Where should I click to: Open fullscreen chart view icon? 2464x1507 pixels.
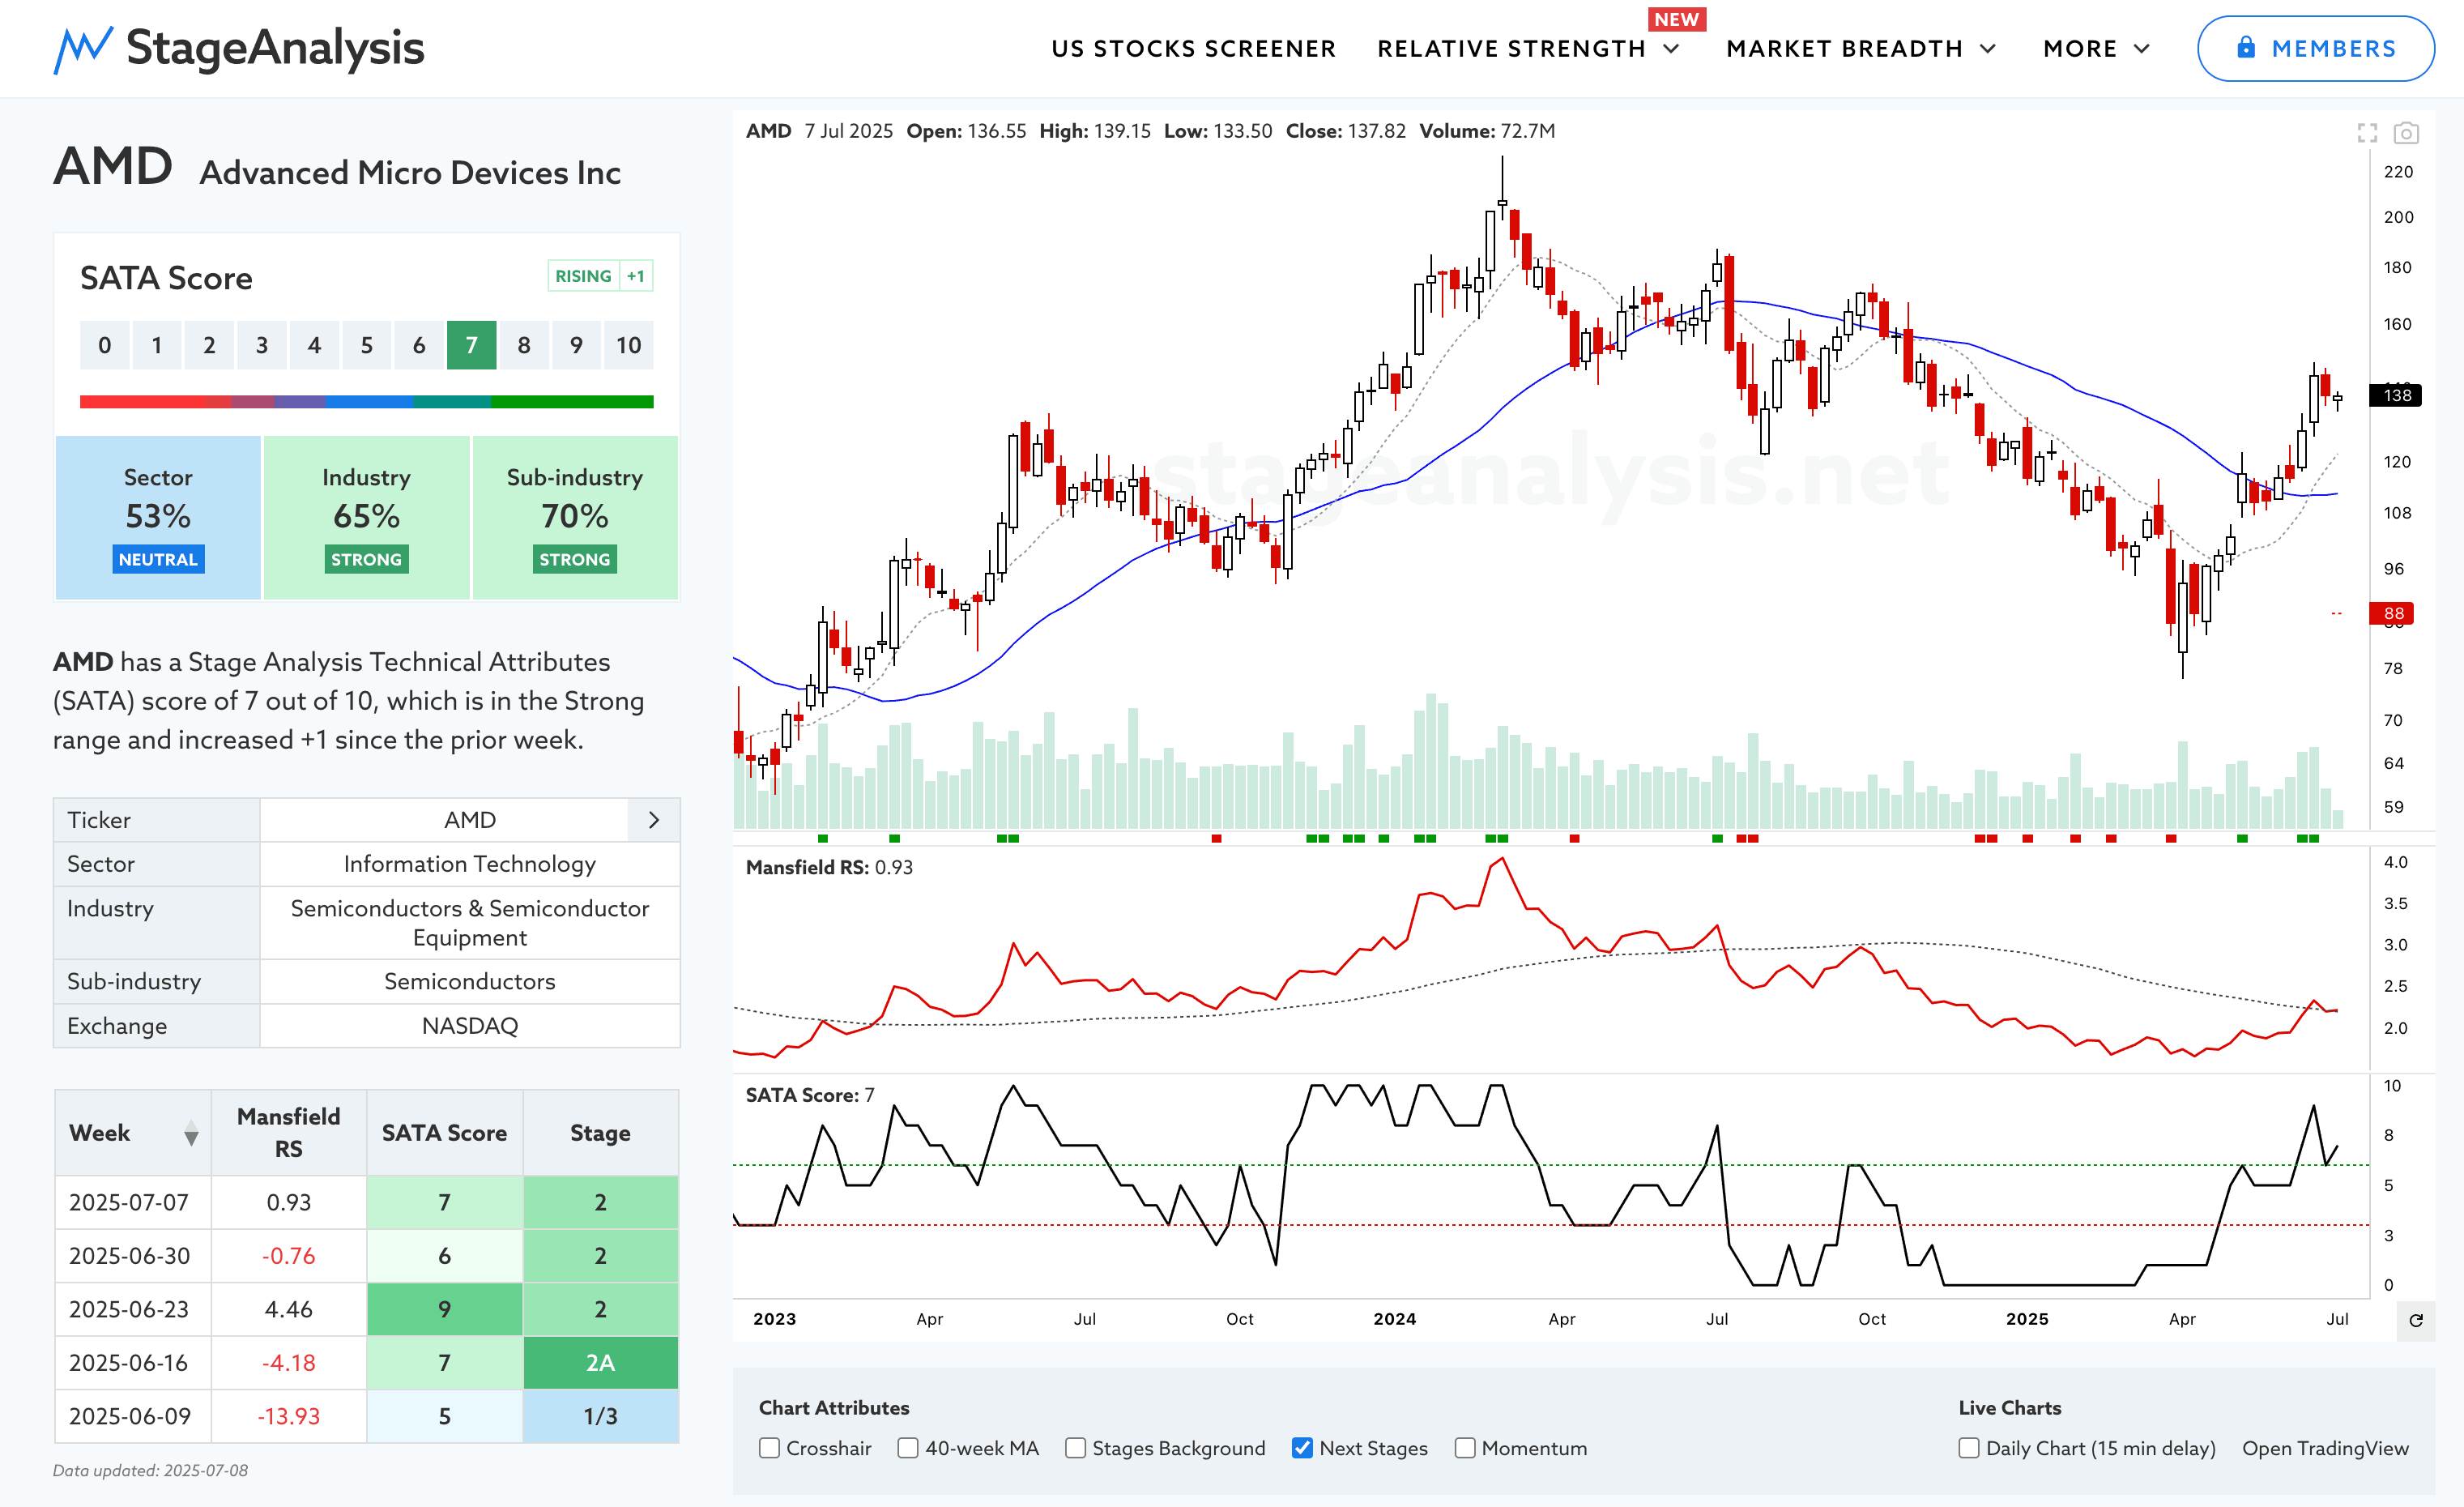[2367, 133]
